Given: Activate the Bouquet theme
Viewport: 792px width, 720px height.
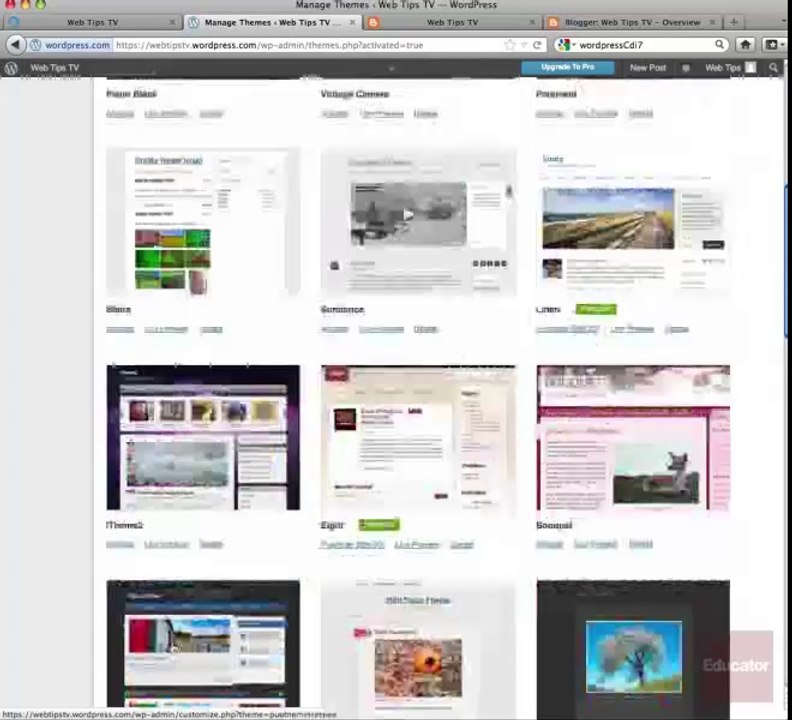Looking at the screenshot, I should (550, 544).
